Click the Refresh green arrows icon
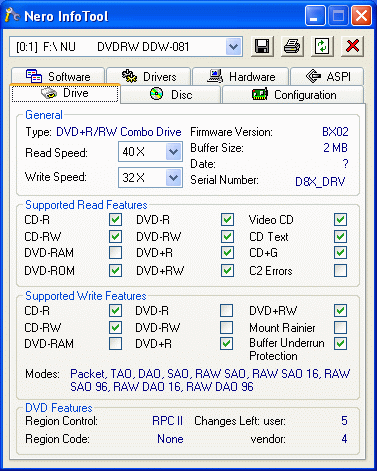377x471 pixels. pos(322,46)
